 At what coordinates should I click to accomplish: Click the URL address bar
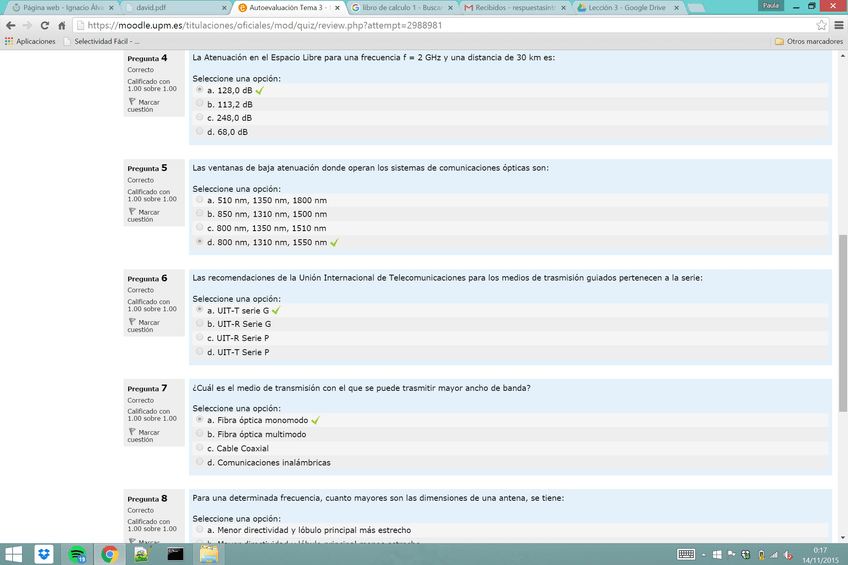point(440,25)
